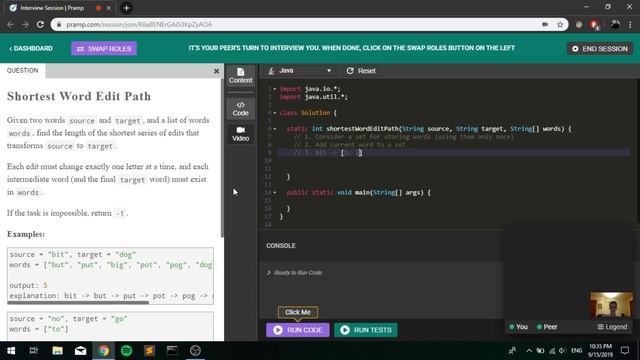640x360 pixels.
Task: Click the volume icon in system tray
Action: pos(562,351)
